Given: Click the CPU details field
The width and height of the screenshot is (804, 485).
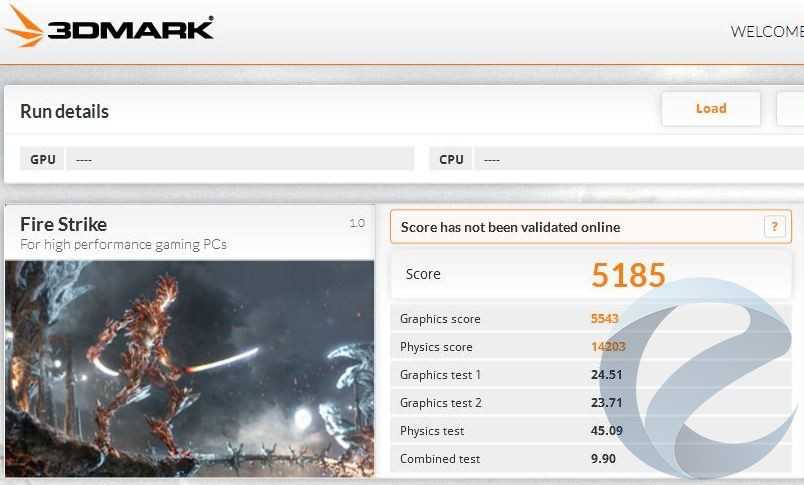Looking at the screenshot, I should 639,159.
